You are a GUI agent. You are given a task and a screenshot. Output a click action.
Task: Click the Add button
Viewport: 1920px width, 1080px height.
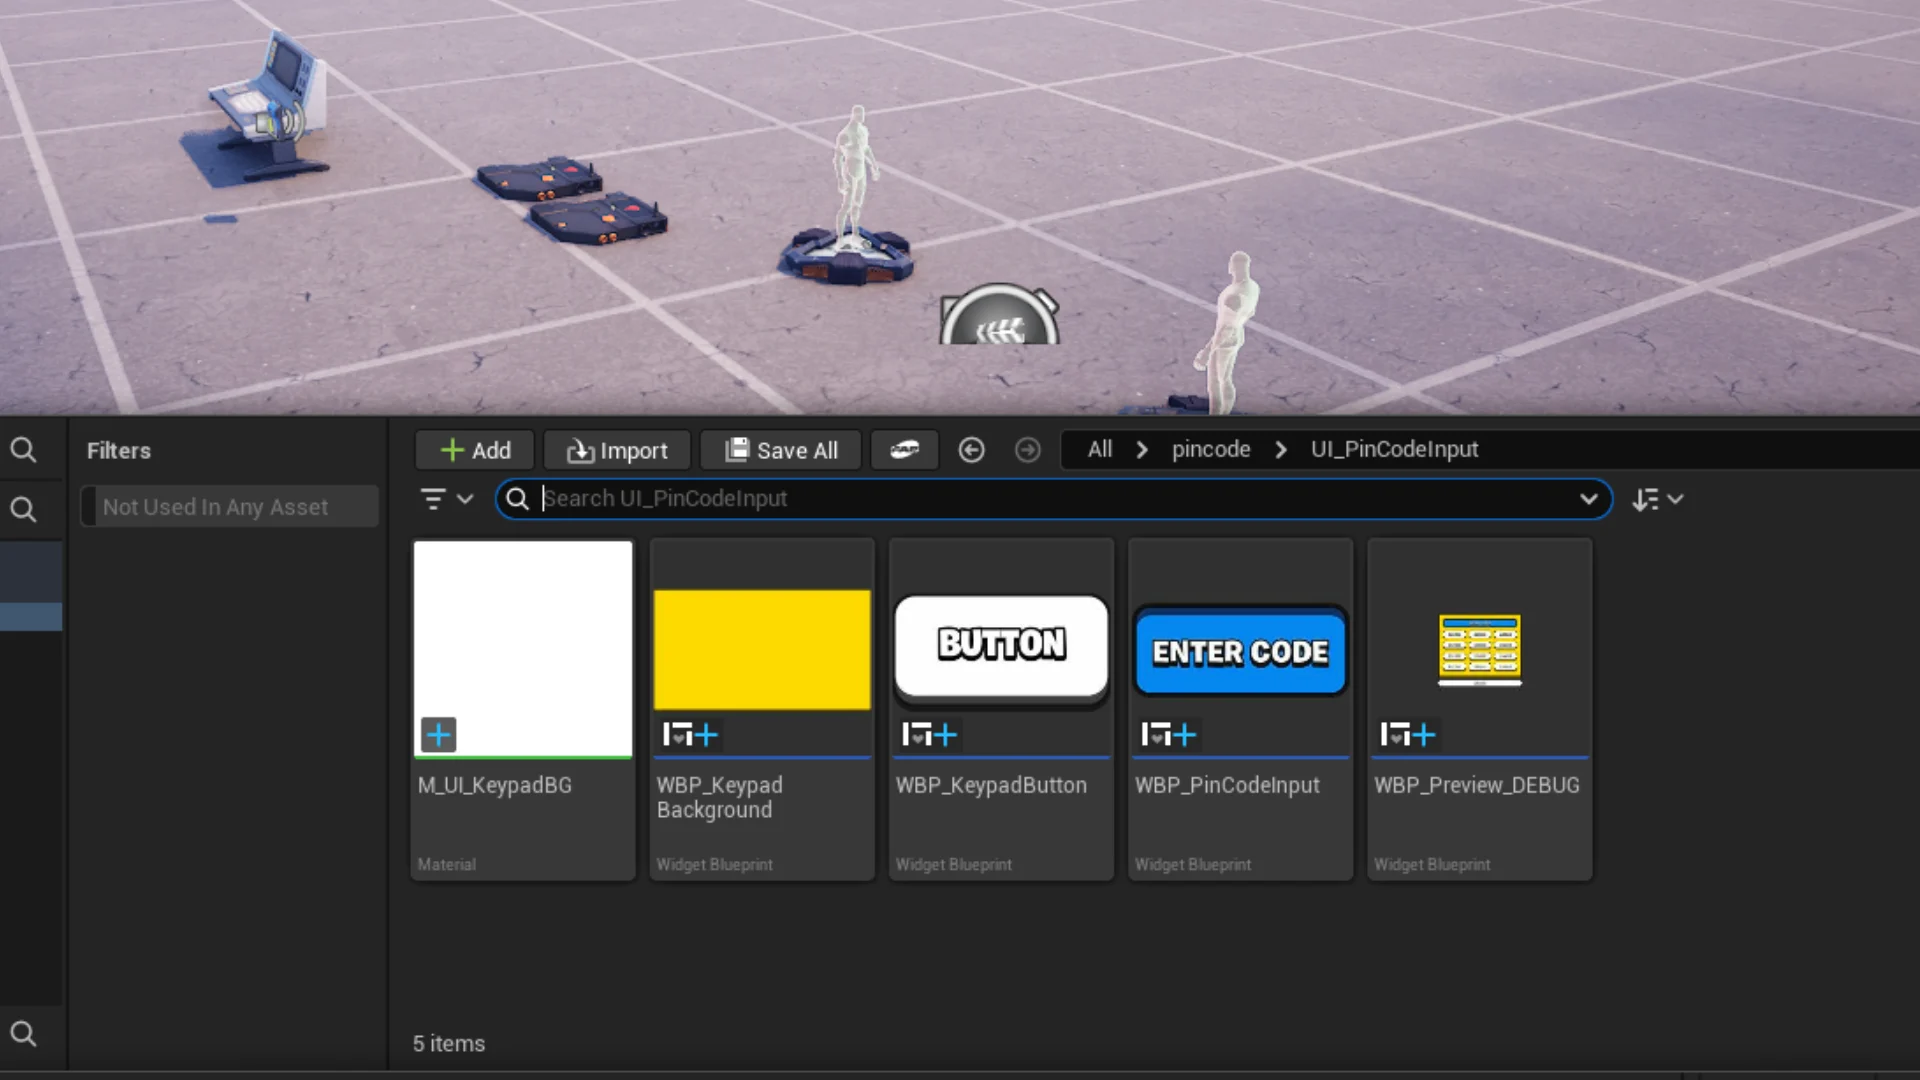point(475,450)
